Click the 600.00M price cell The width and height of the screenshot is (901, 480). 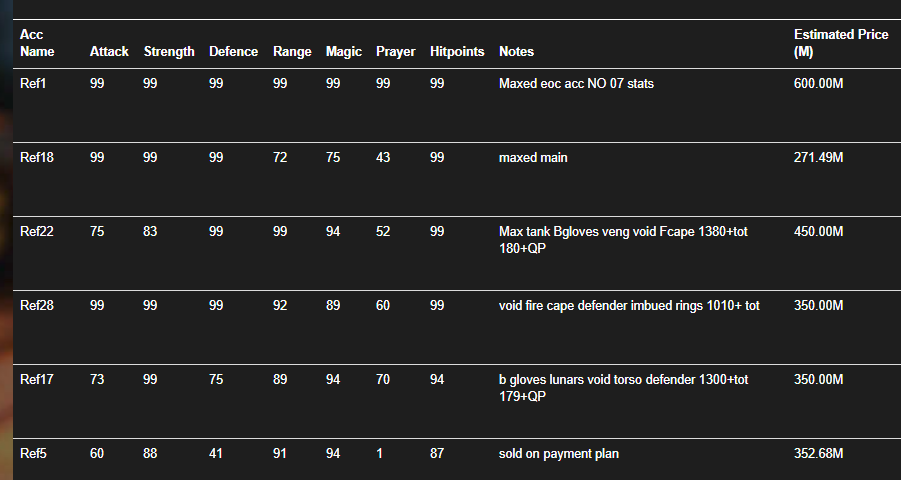818,83
